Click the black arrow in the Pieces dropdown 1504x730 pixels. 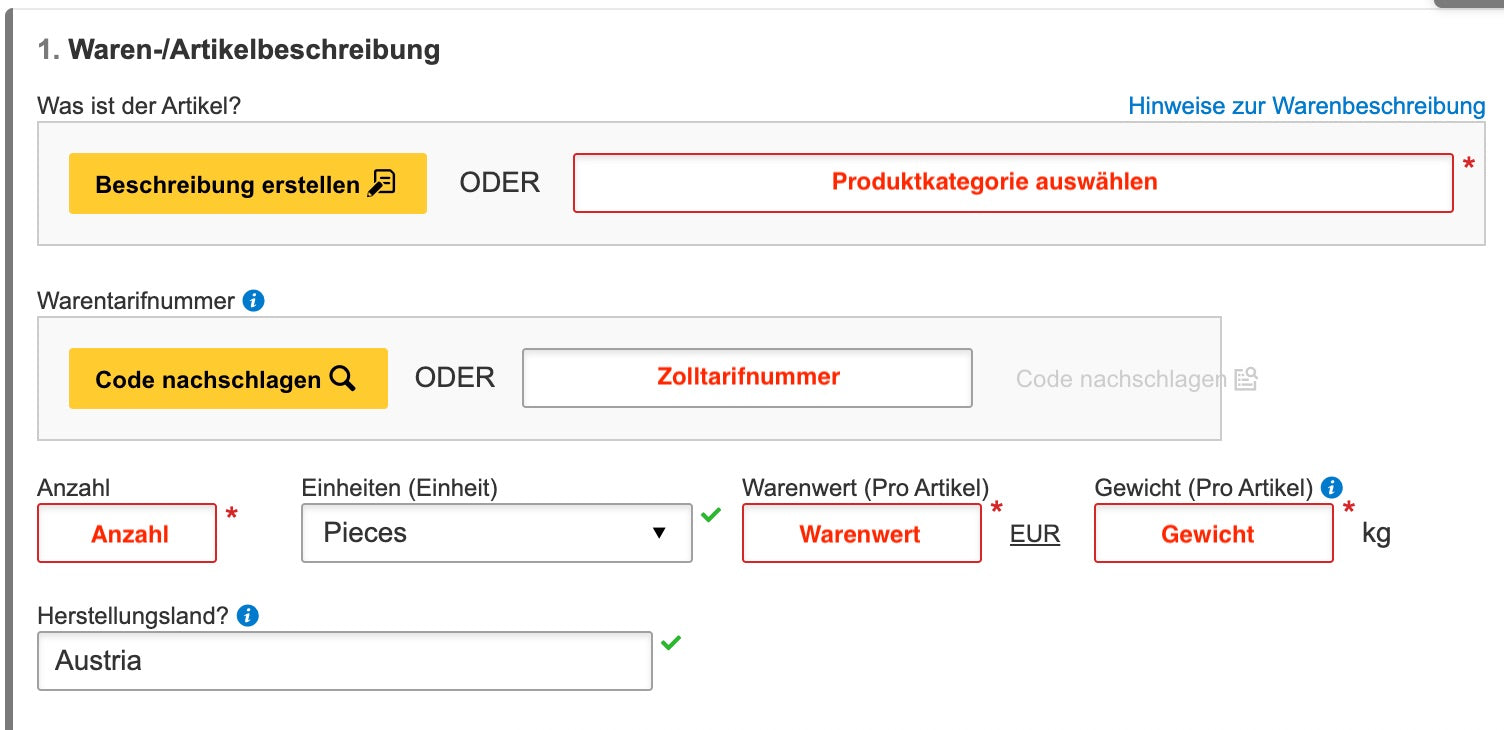659,533
